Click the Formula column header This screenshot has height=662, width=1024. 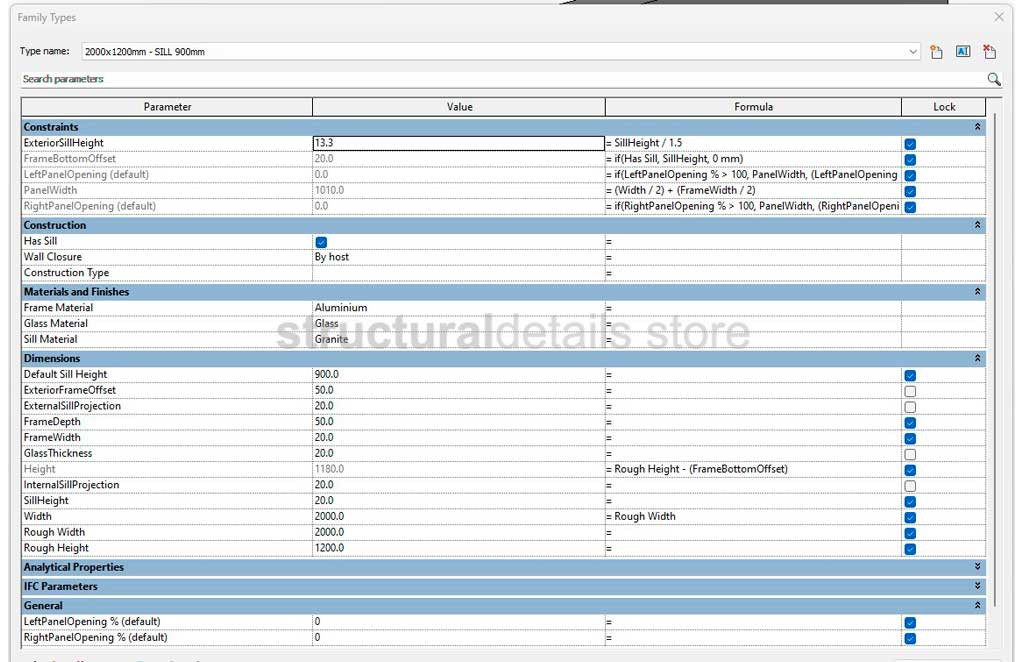752,107
